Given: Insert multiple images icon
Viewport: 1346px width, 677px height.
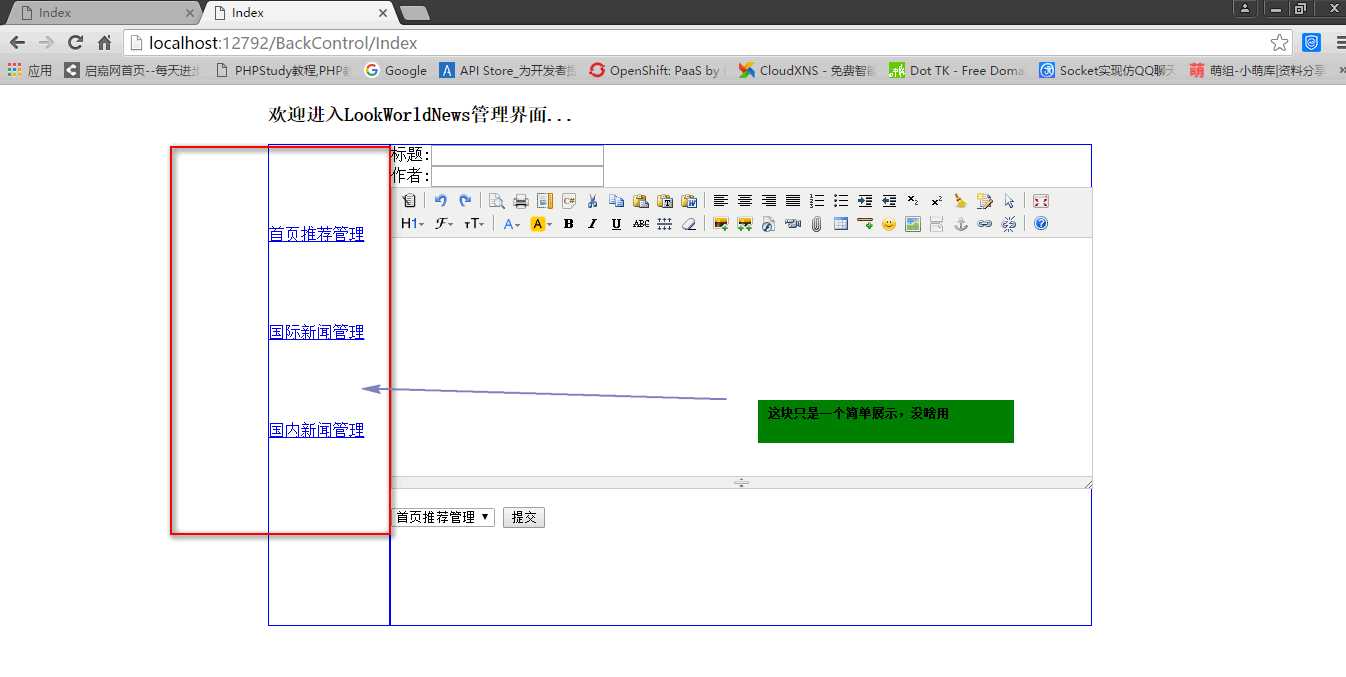Looking at the screenshot, I should point(745,224).
